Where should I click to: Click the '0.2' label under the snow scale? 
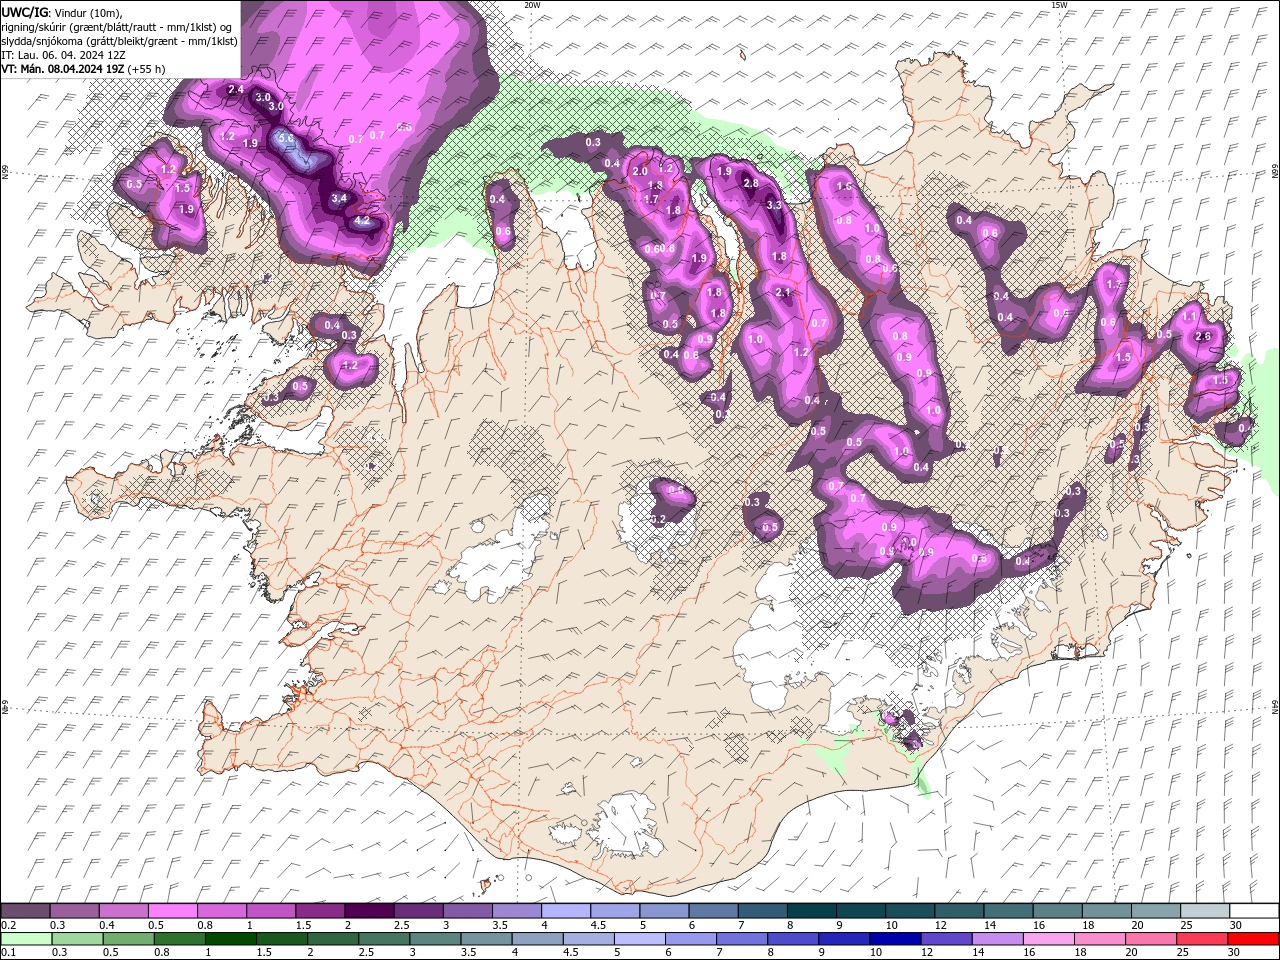9,925
